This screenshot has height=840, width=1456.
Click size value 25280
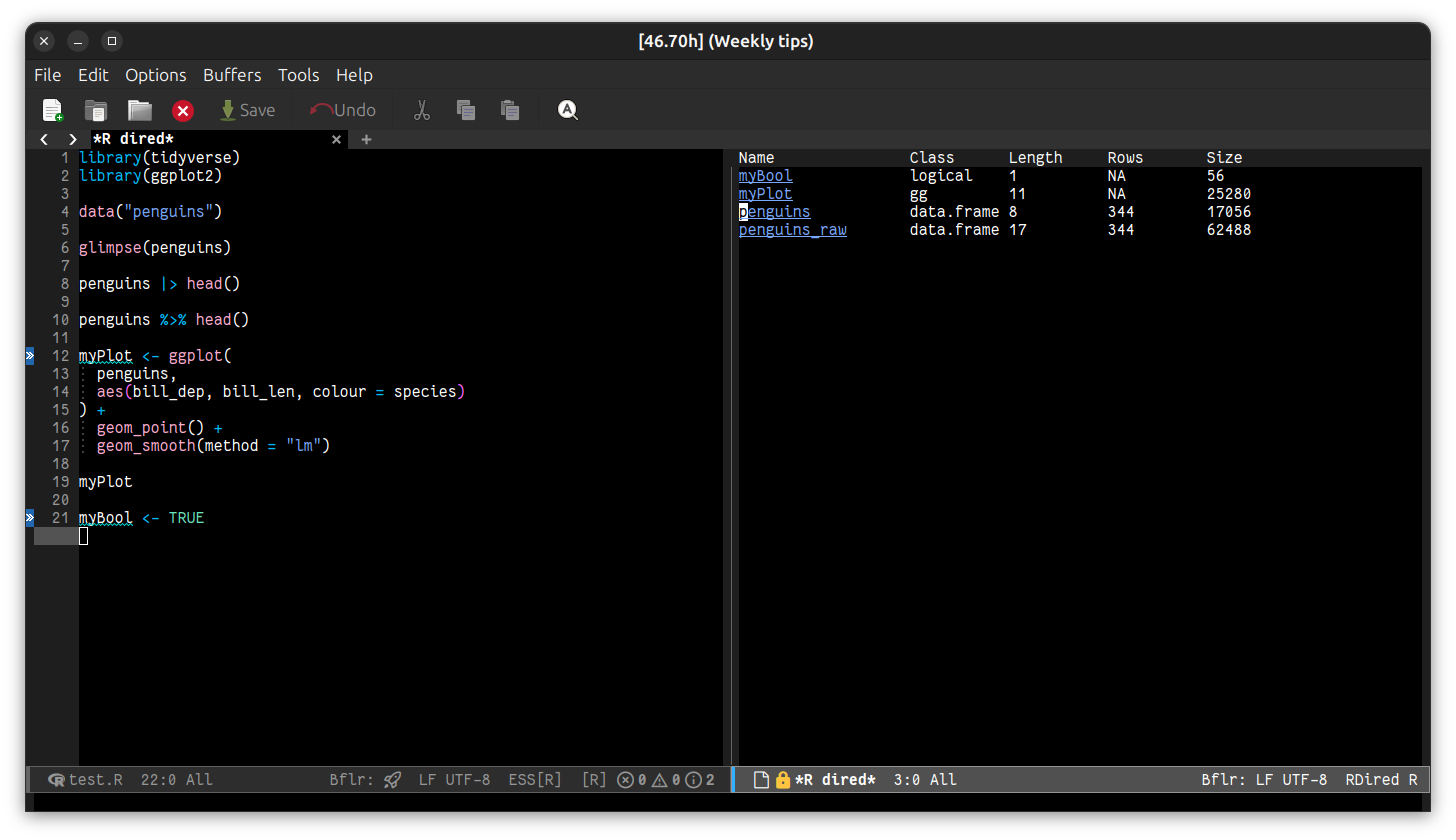point(1229,194)
